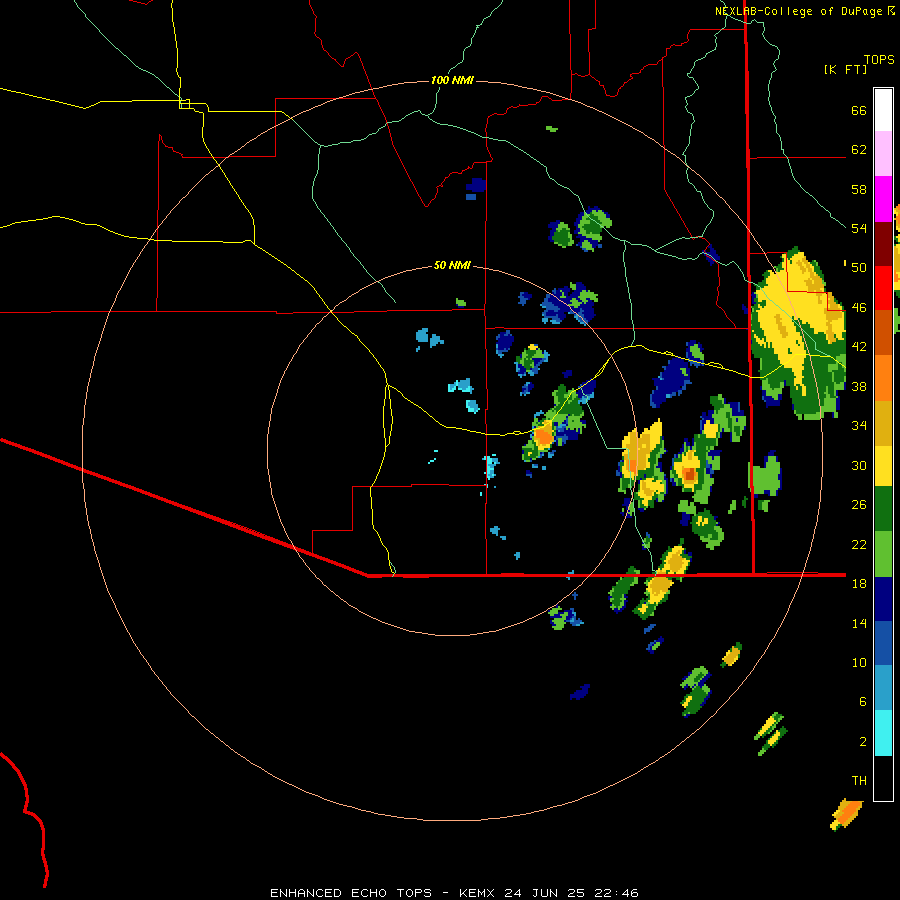
Task: Click the '10' legend value
Action: pos(859,663)
